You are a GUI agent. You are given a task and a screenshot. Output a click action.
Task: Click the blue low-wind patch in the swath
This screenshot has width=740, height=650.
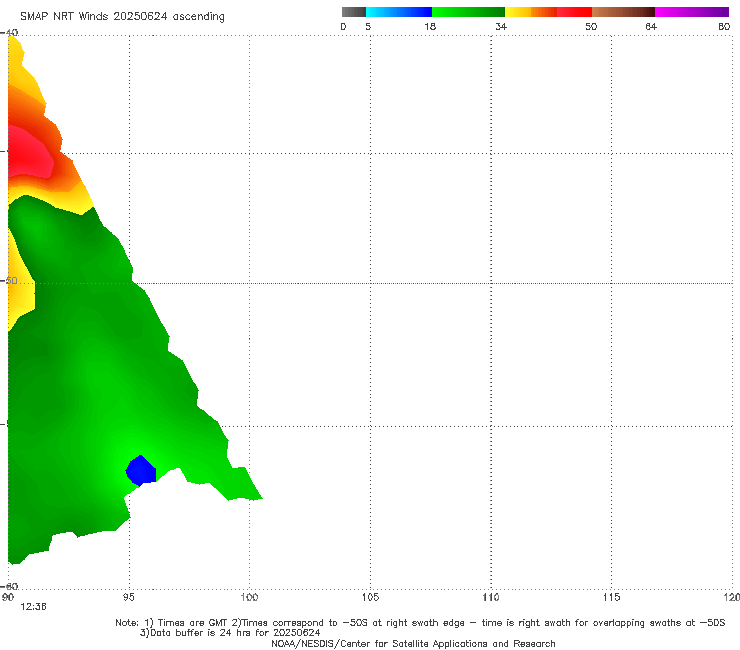click(x=141, y=471)
